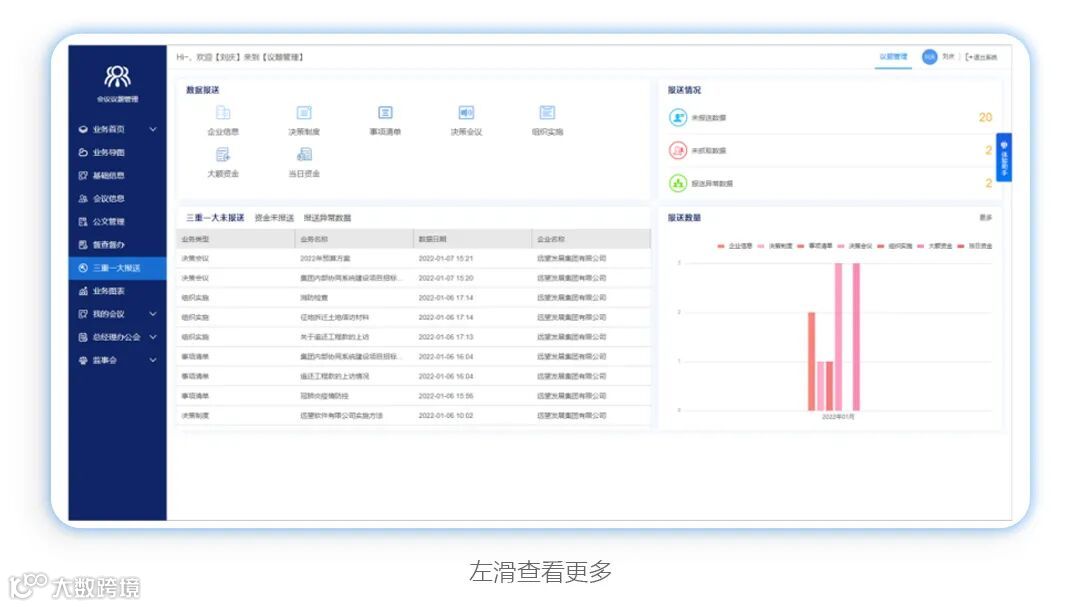Click 更多 in the 报送数量 panel

(986, 218)
